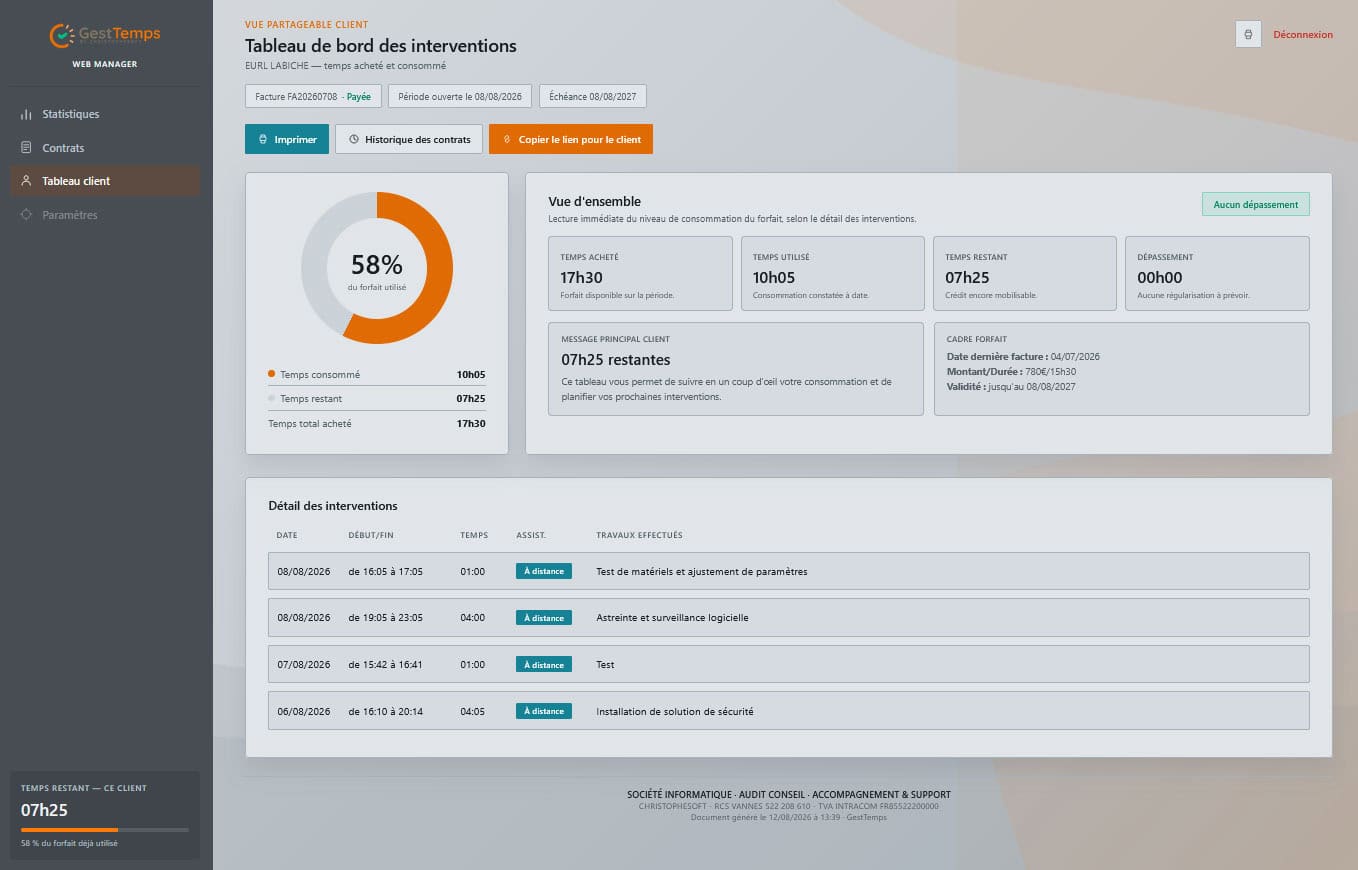Click the date 06/08/2026 cell
The image size is (1358, 870).
click(x=304, y=712)
